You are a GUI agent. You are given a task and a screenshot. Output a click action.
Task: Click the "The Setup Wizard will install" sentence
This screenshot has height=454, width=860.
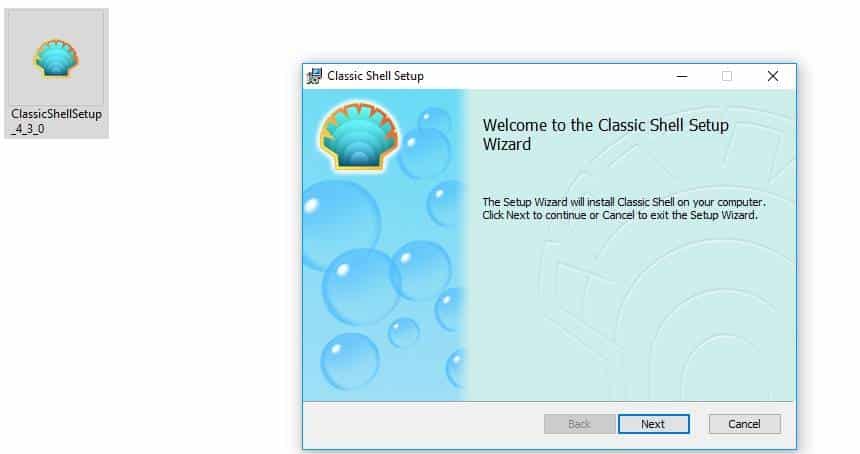pyautogui.click(x=624, y=202)
